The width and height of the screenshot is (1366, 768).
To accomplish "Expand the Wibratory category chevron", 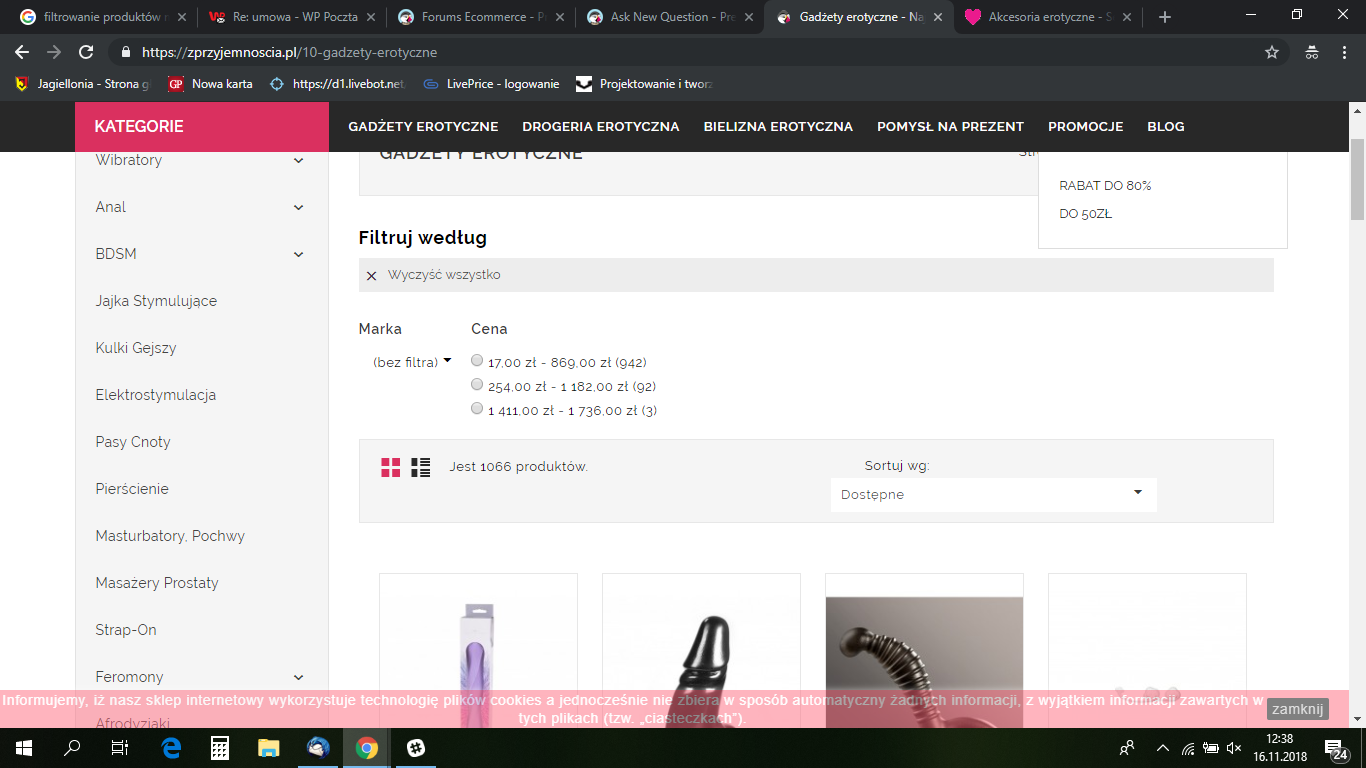I will coord(298,160).
